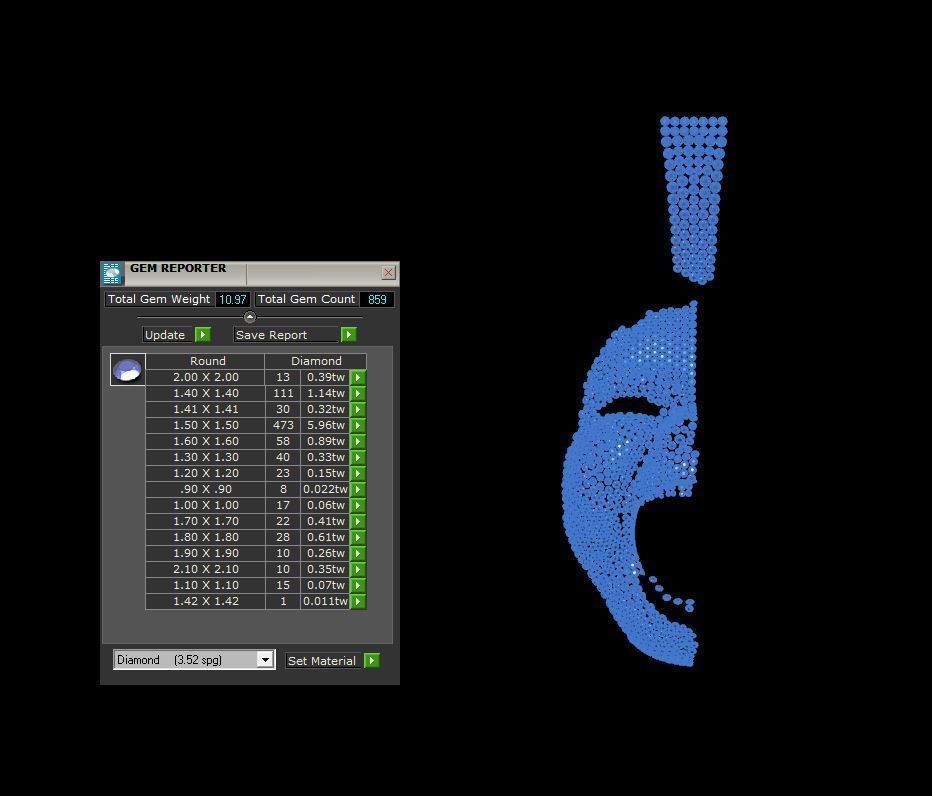Viewport: 932px width, 796px height.
Task: Click the count cell showing 111
Action: coord(283,393)
